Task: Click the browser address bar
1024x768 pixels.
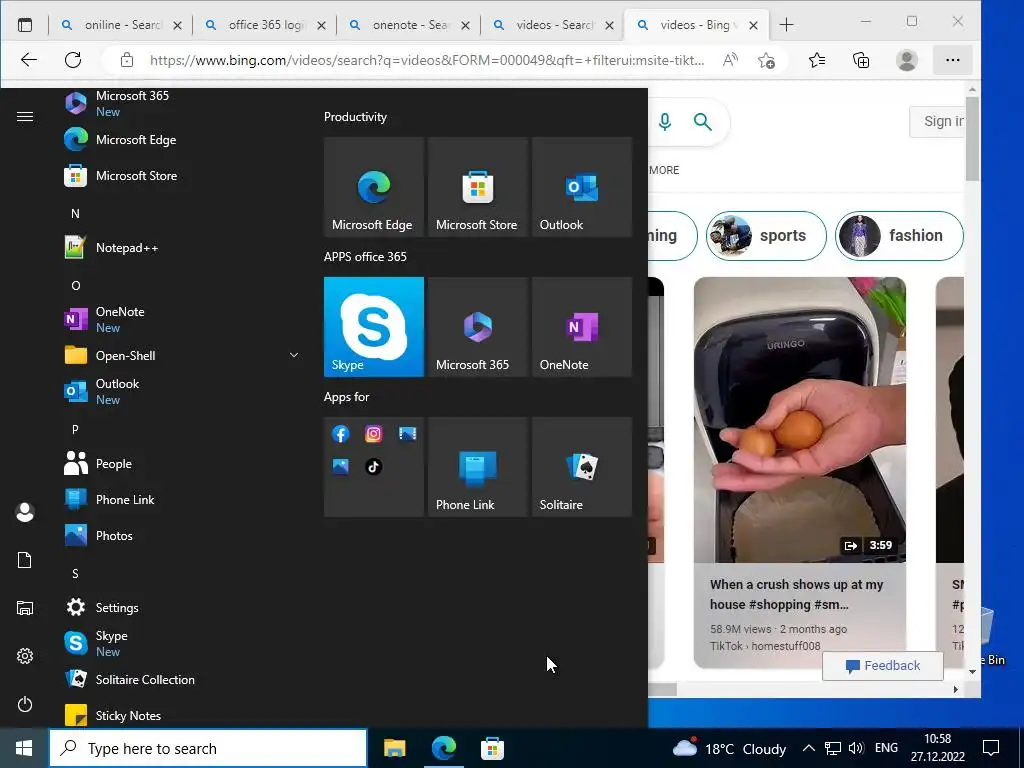Action: pos(427,61)
